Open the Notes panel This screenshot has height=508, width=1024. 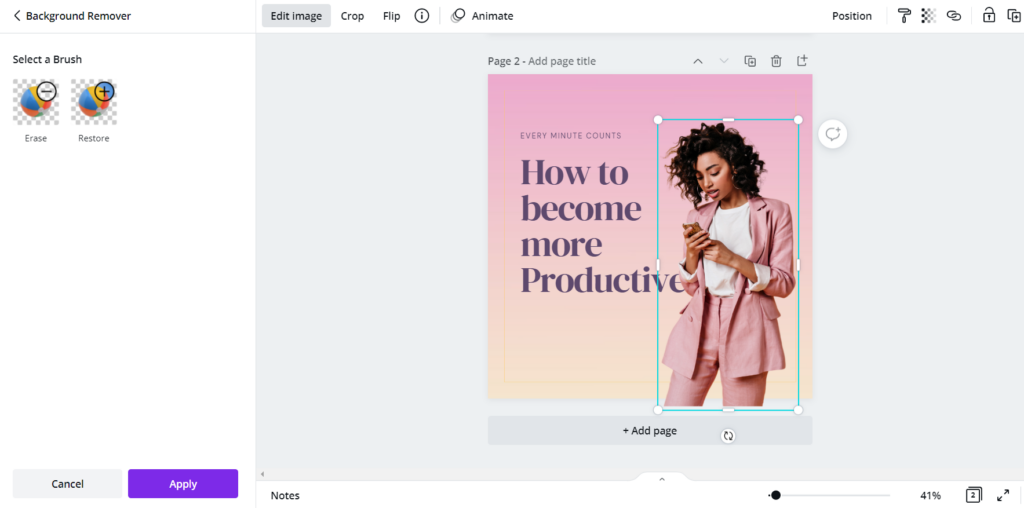pyautogui.click(x=285, y=496)
